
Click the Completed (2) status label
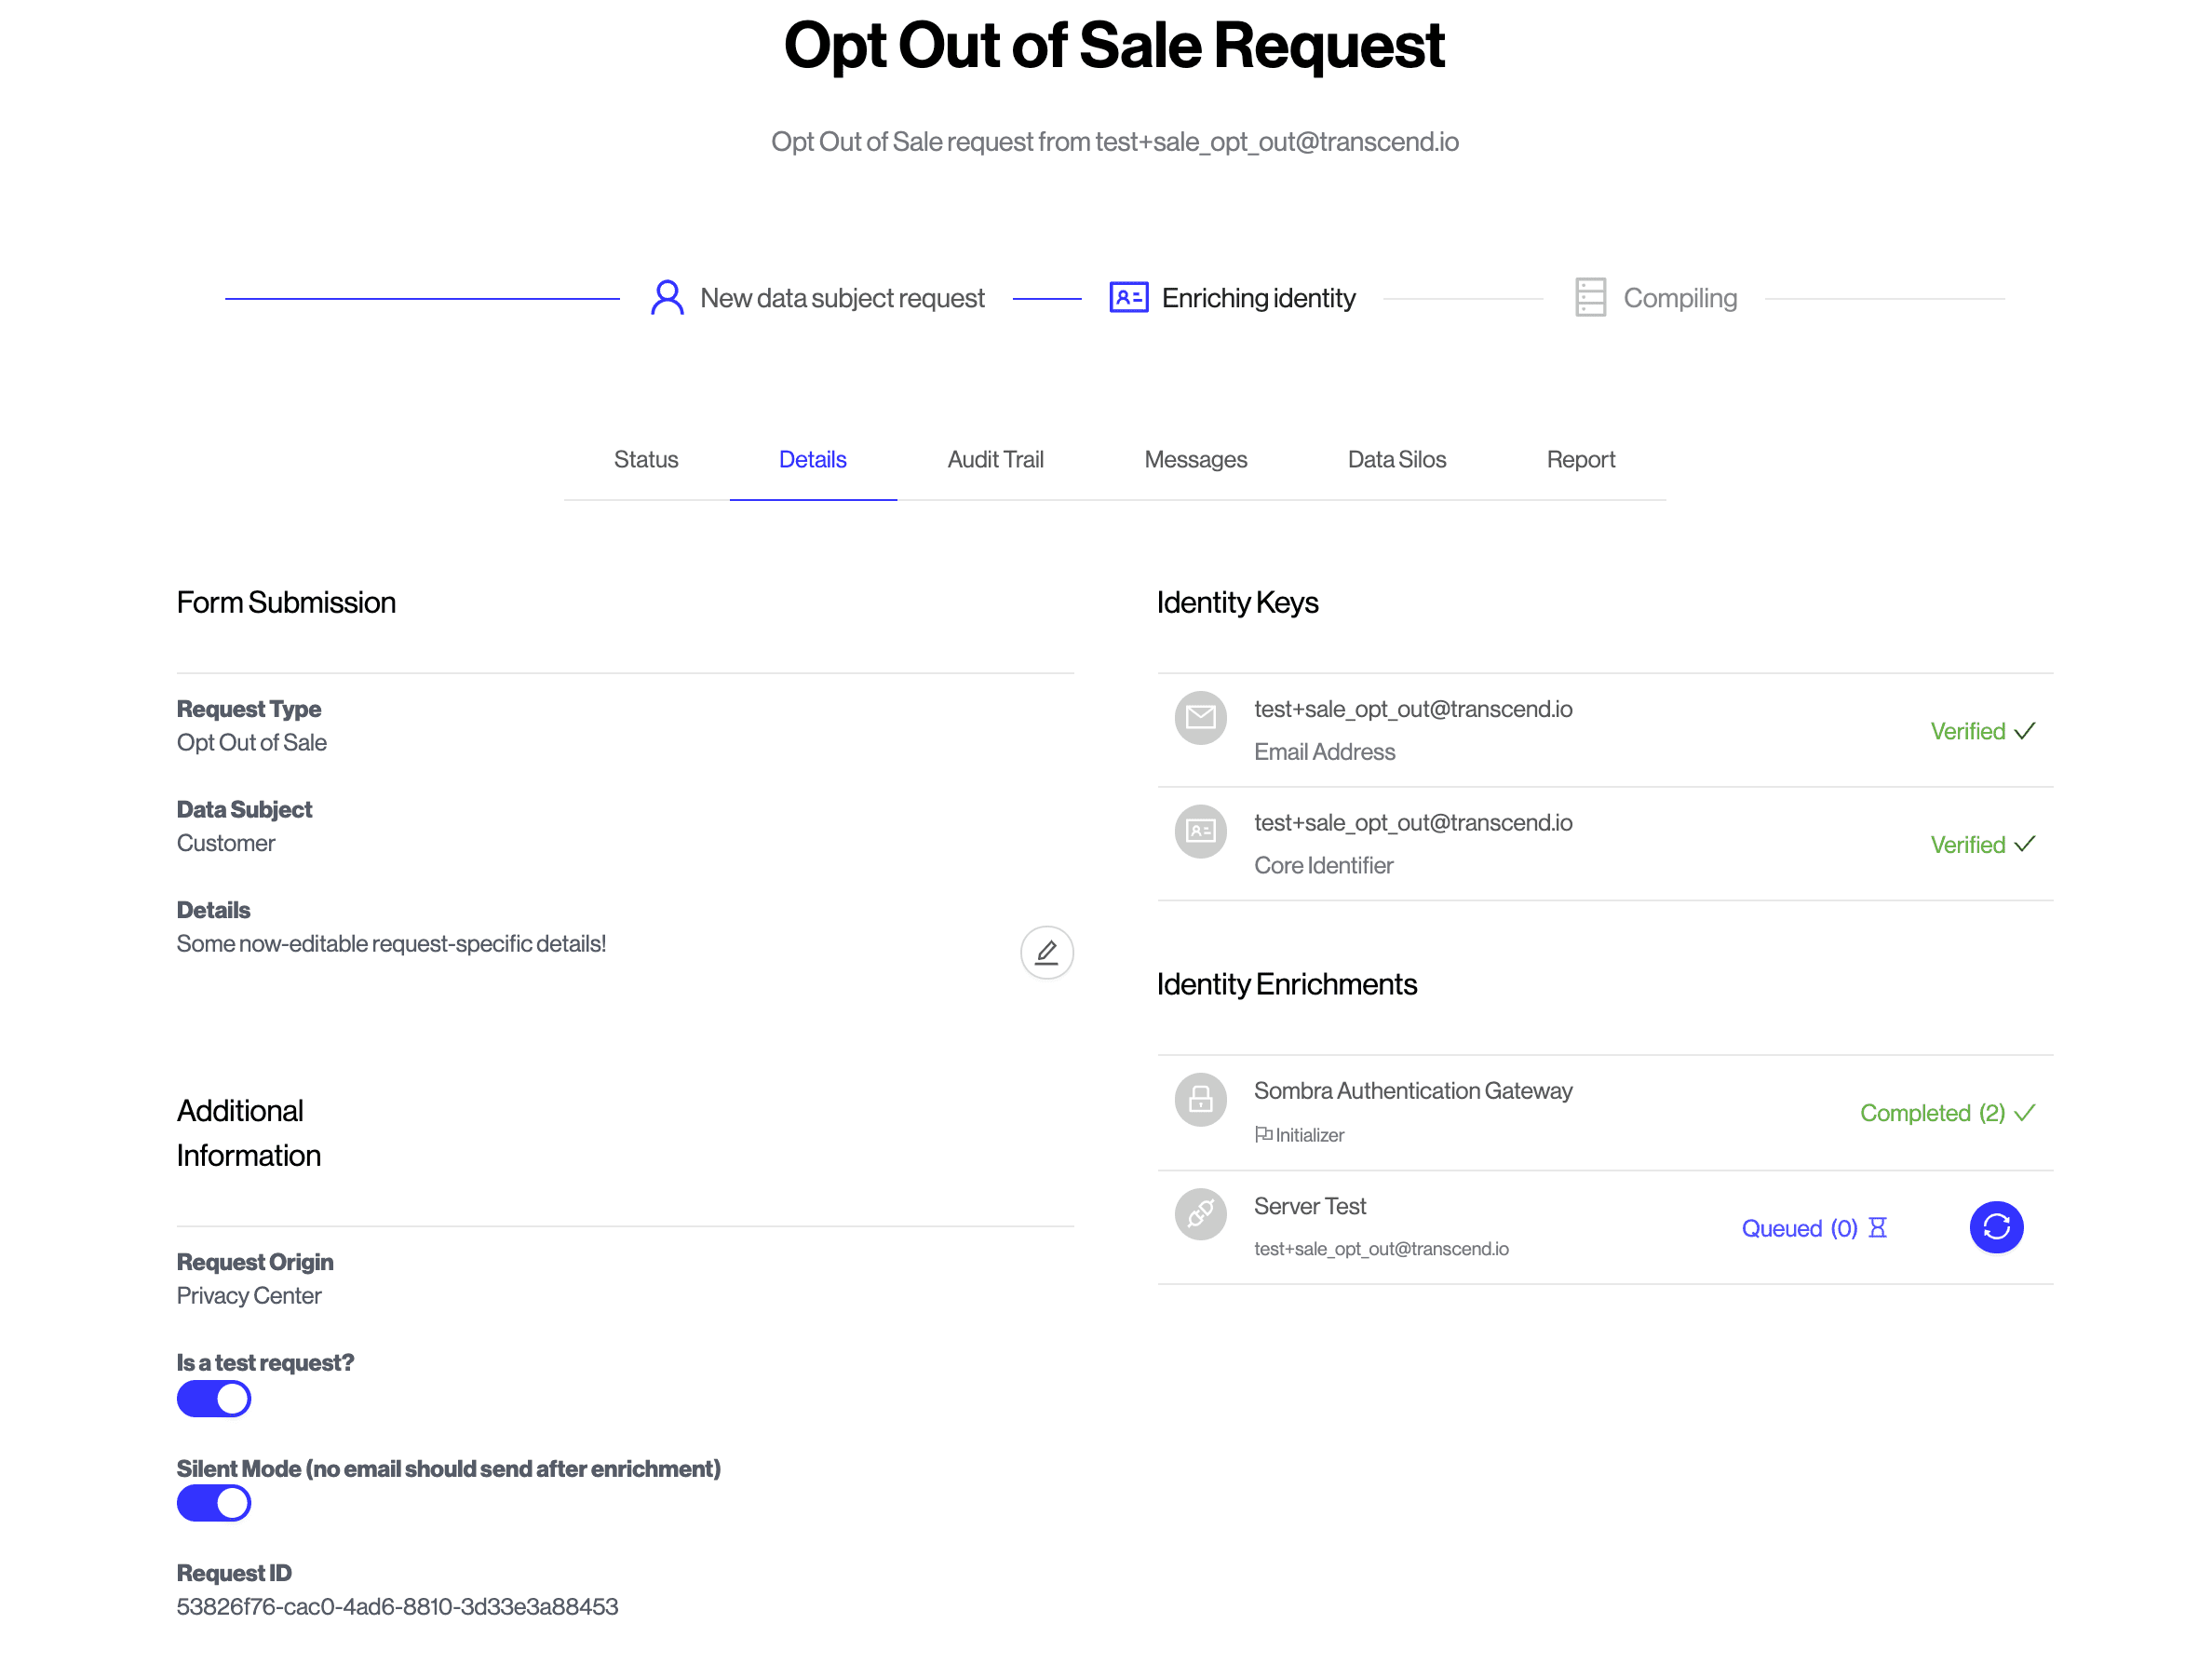[1931, 1113]
